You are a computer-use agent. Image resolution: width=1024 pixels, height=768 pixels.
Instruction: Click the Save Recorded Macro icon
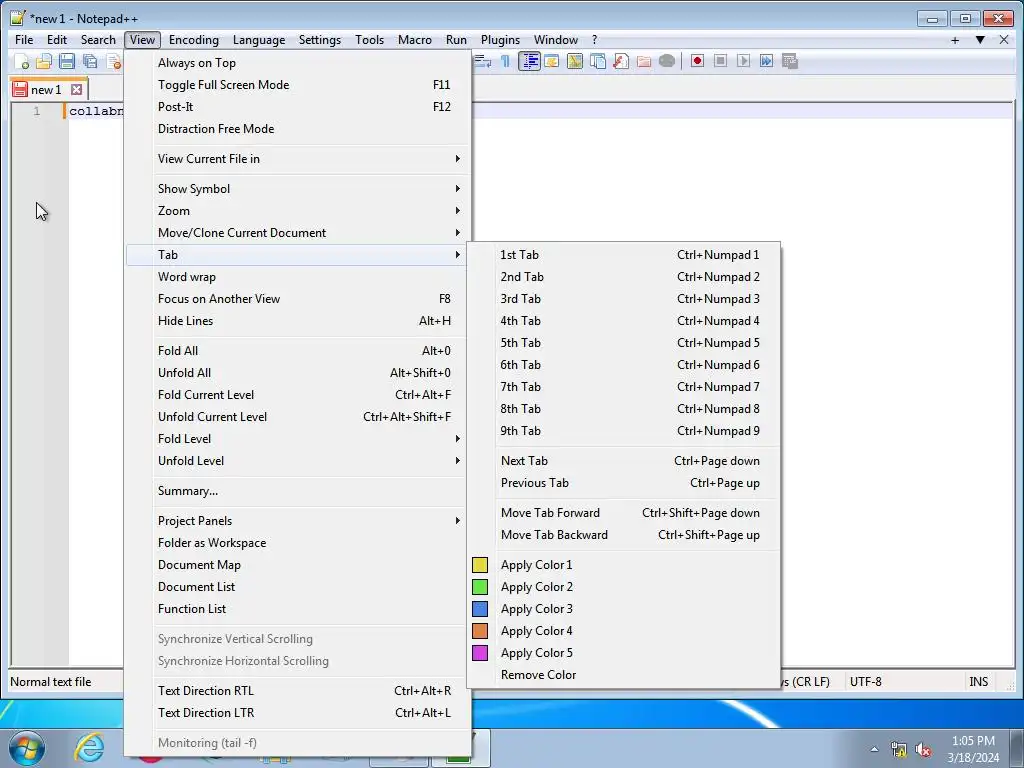pyautogui.click(x=790, y=61)
